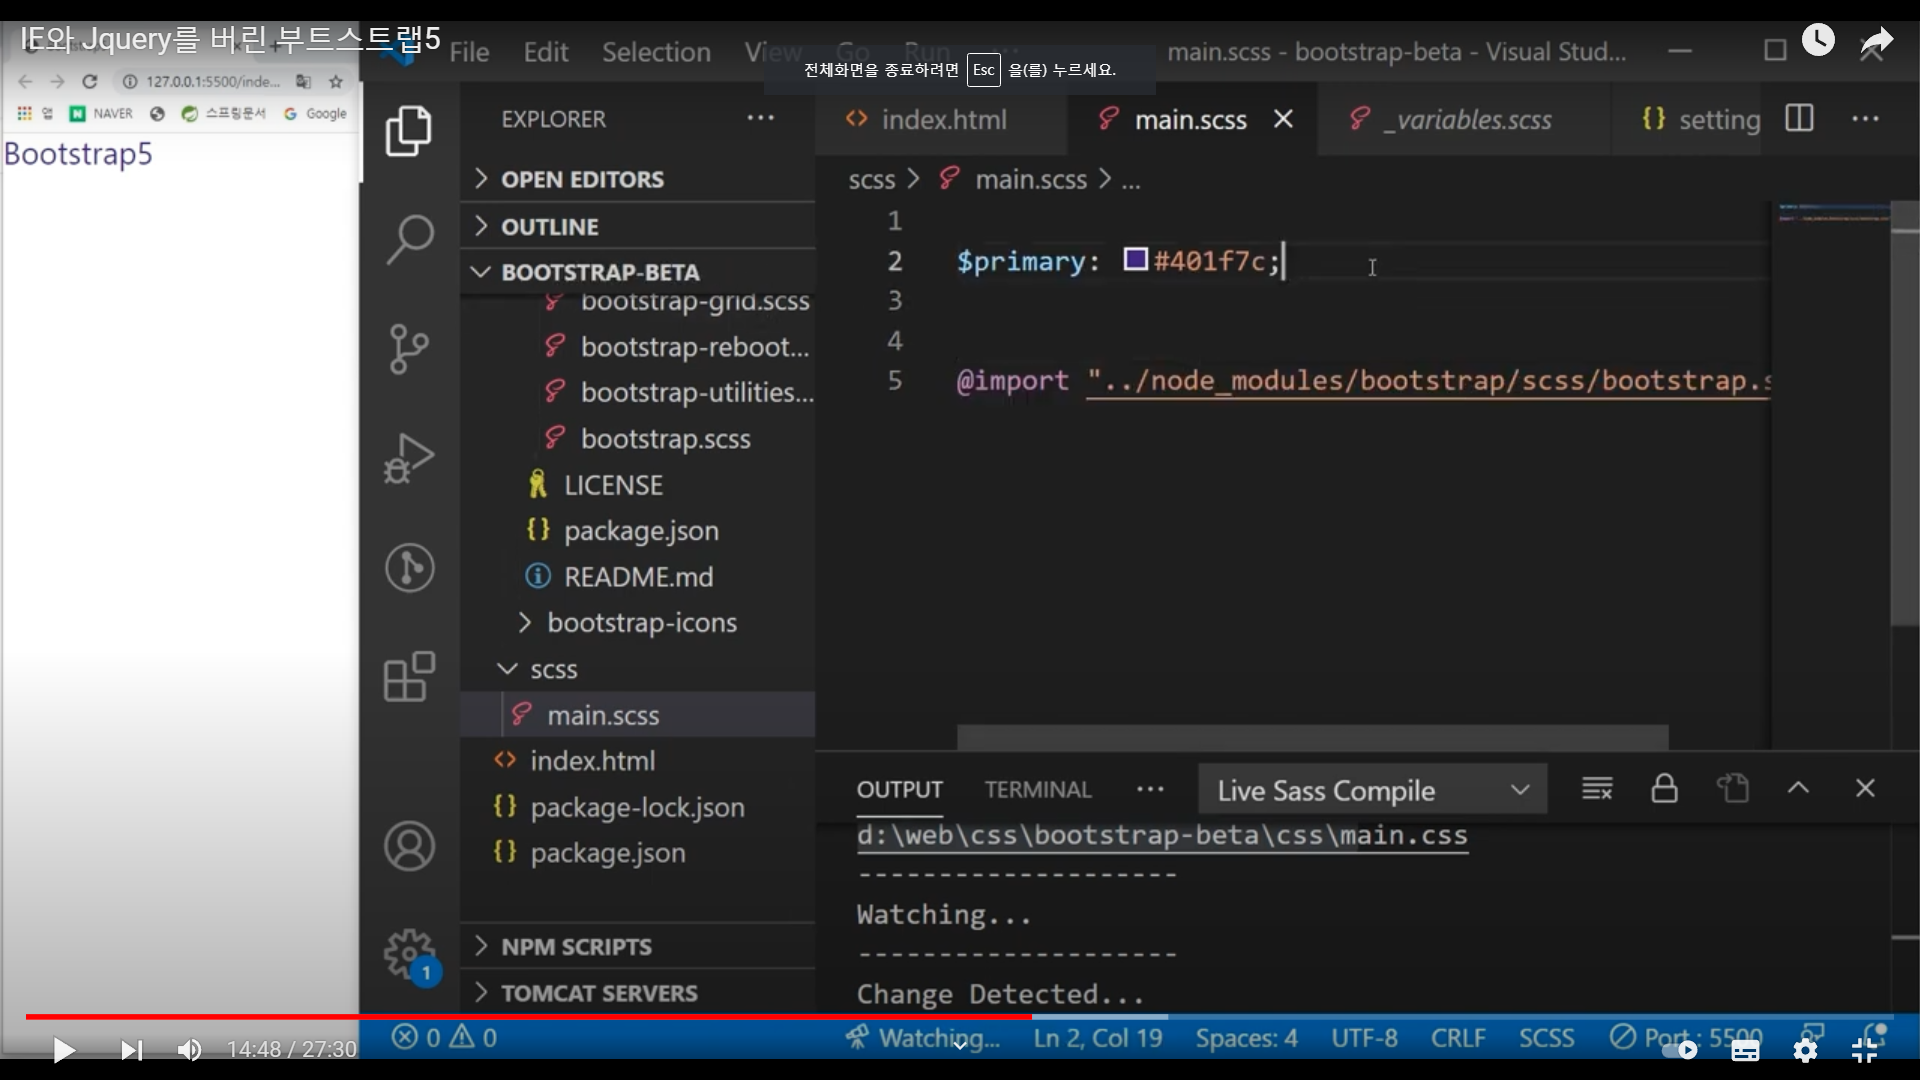Click the video share arrow icon
Image resolution: width=1920 pixels, height=1080 pixels.
(1876, 42)
